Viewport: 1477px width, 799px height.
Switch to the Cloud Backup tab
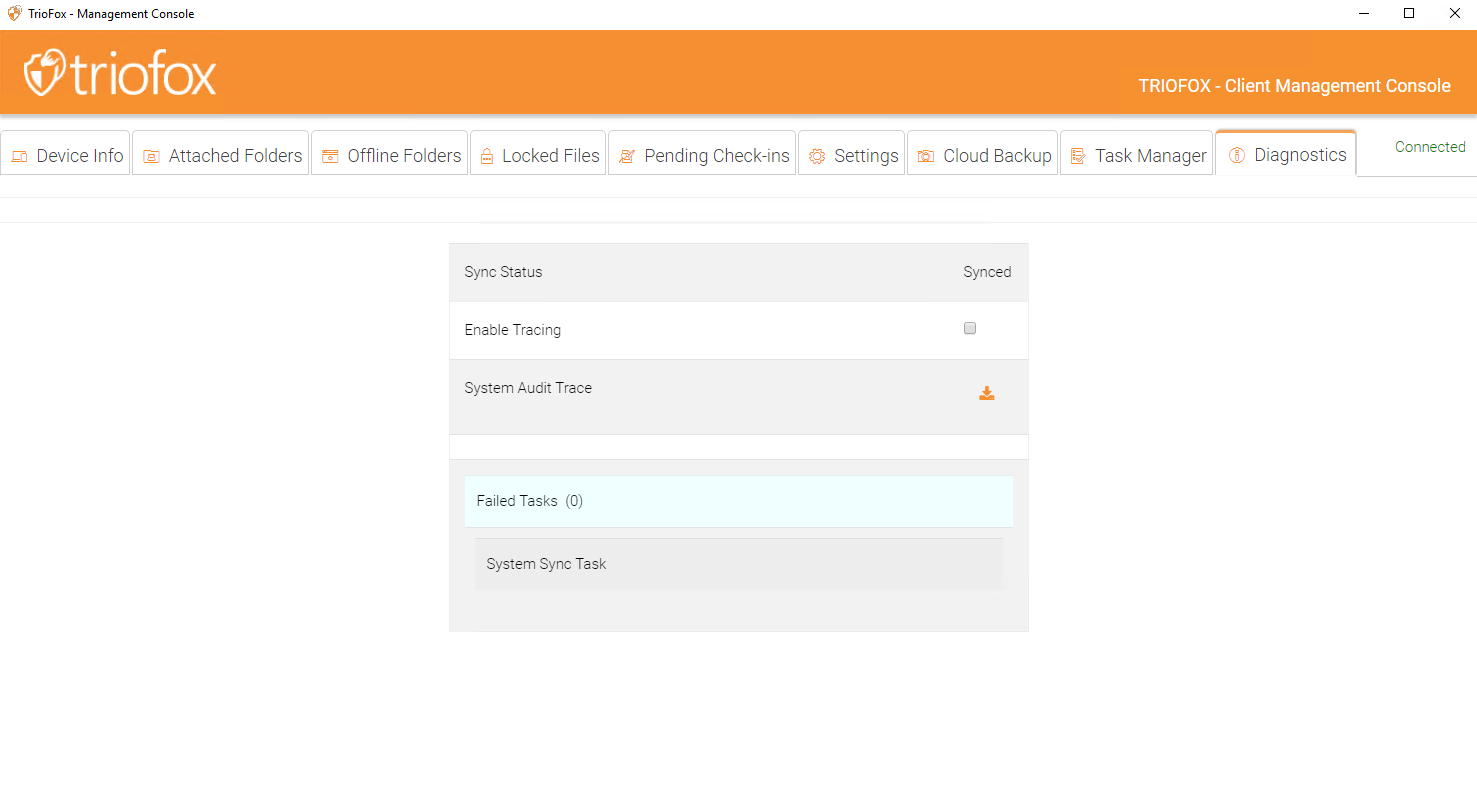pyautogui.click(x=982, y=155)
